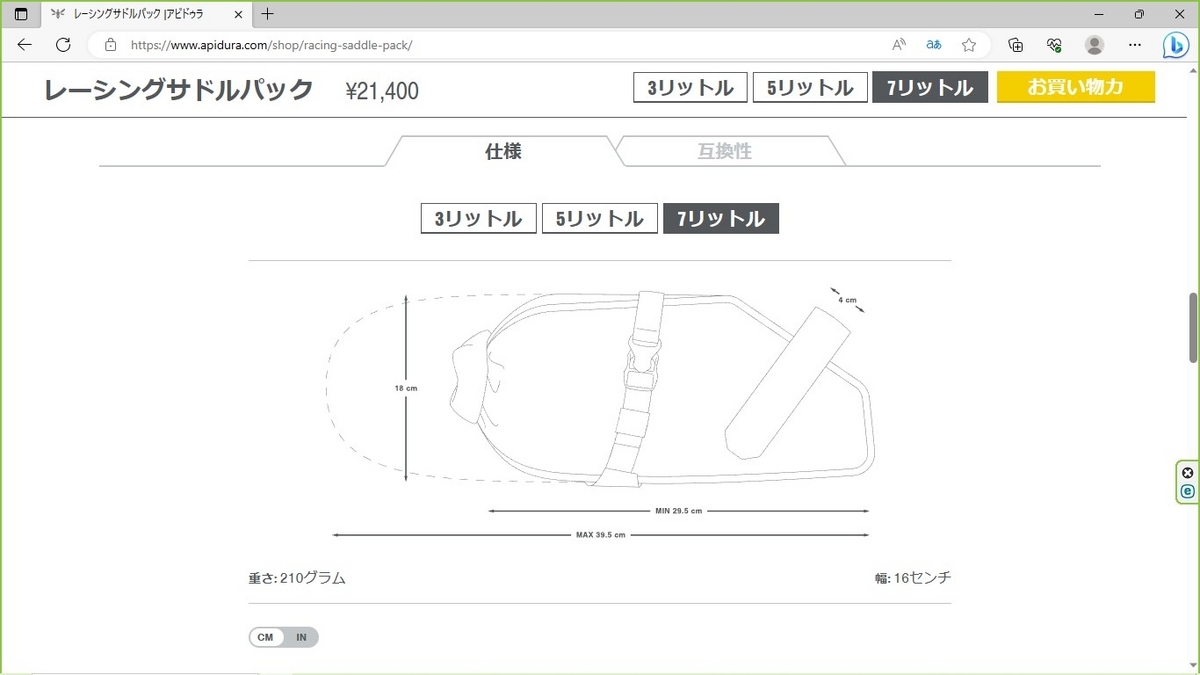Open the translate page icon
Screen dimensions: 1200x675
(x=934, y=45)
